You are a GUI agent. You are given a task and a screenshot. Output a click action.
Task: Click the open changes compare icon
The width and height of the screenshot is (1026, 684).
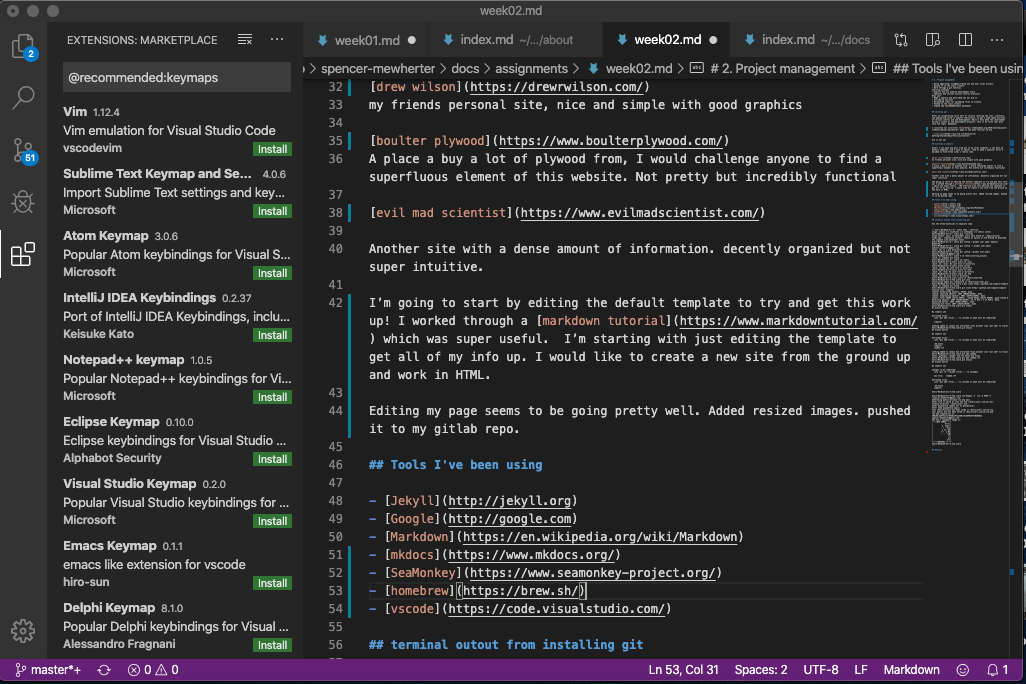pos(901,40)
